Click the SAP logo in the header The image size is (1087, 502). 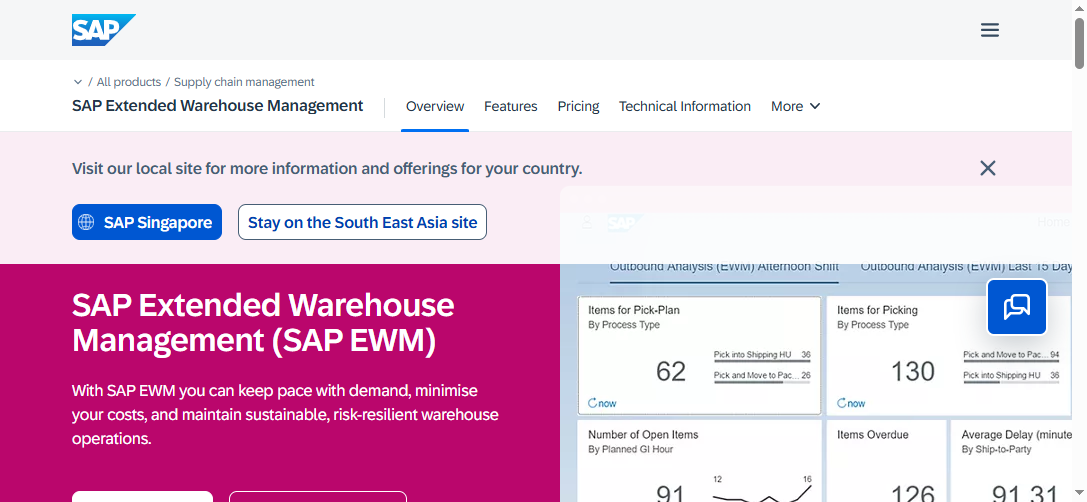click(x=103, y=30)
